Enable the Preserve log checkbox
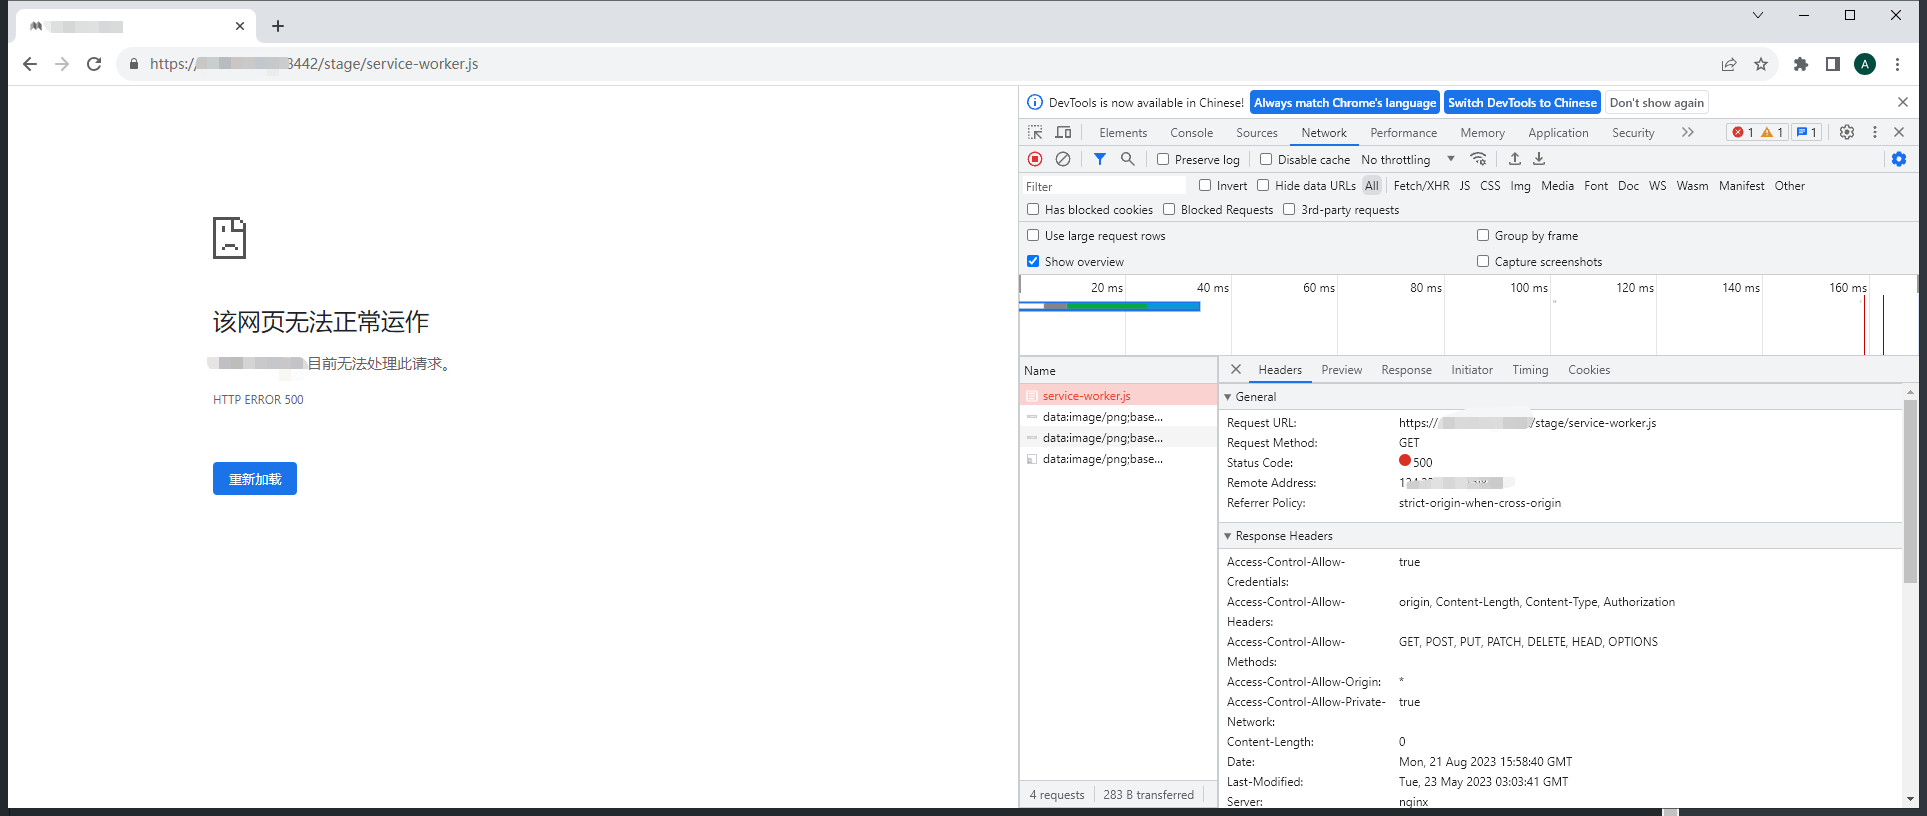This screenshot has width=1927, height=816. [x=1163, y=159]
